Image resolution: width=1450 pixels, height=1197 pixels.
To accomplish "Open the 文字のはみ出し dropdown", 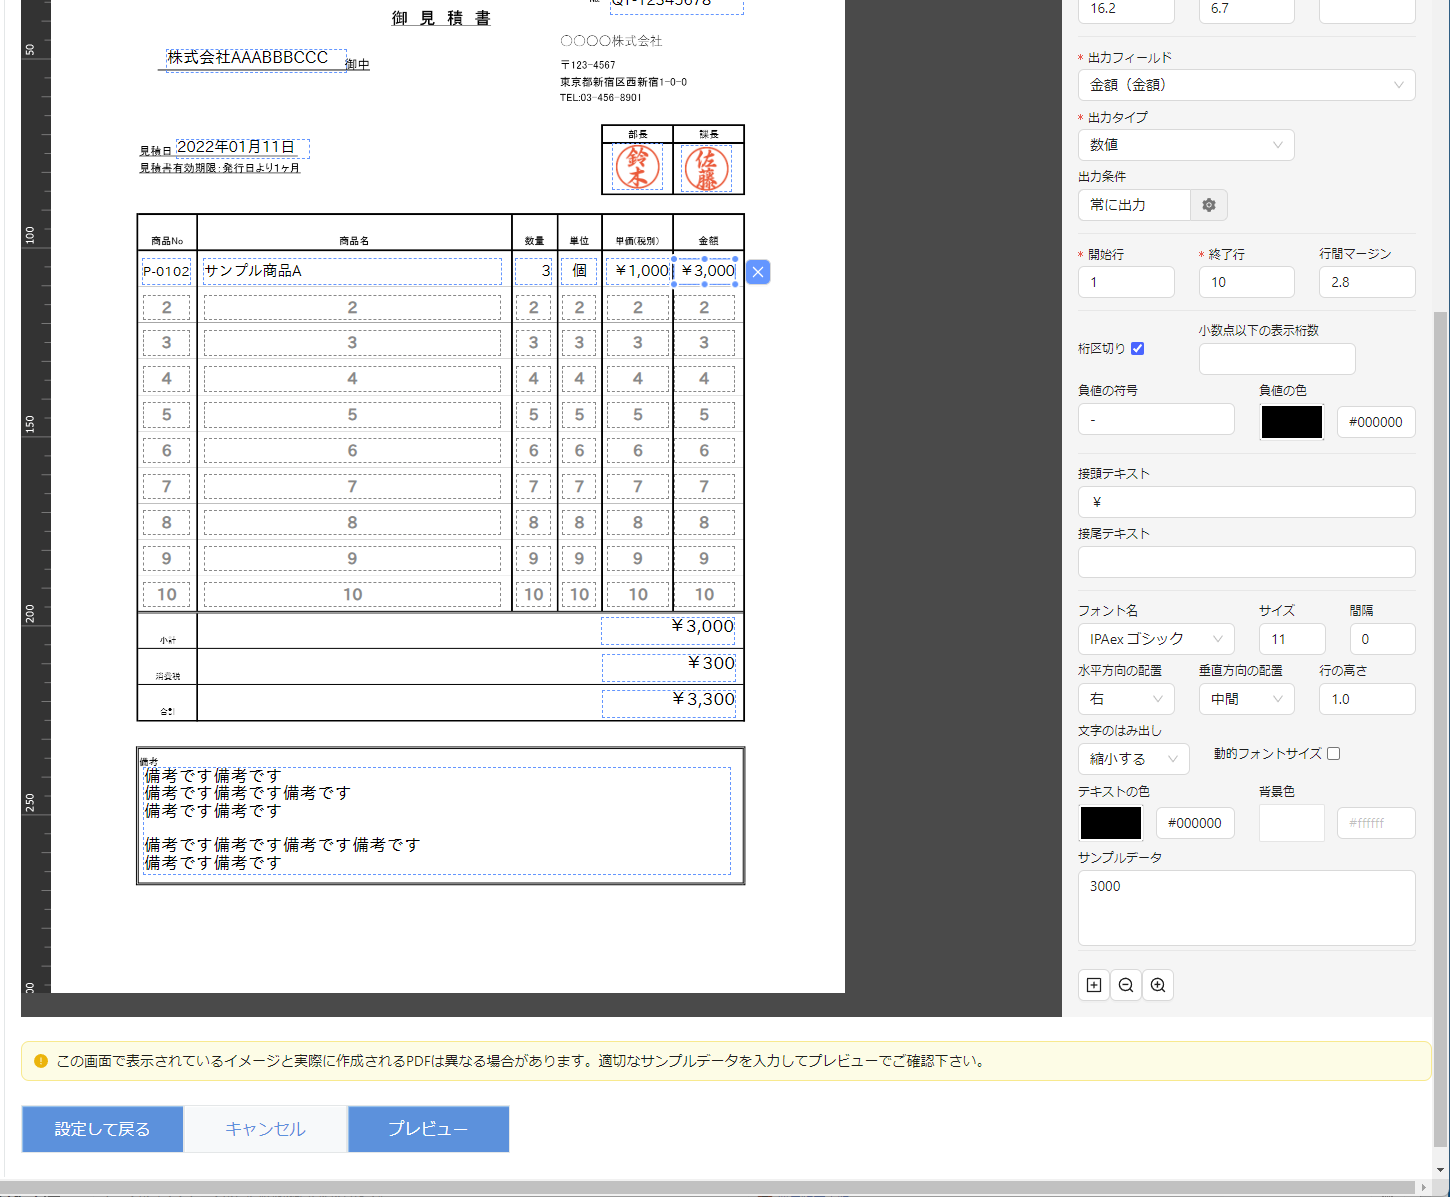I will pyautogui.click(x=1133, y=759).
